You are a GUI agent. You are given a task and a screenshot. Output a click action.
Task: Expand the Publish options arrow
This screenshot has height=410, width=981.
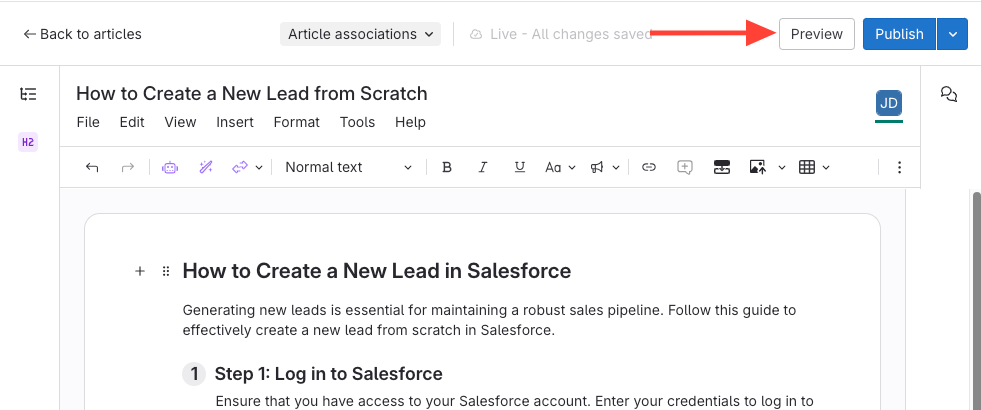(x=953, y=34)
